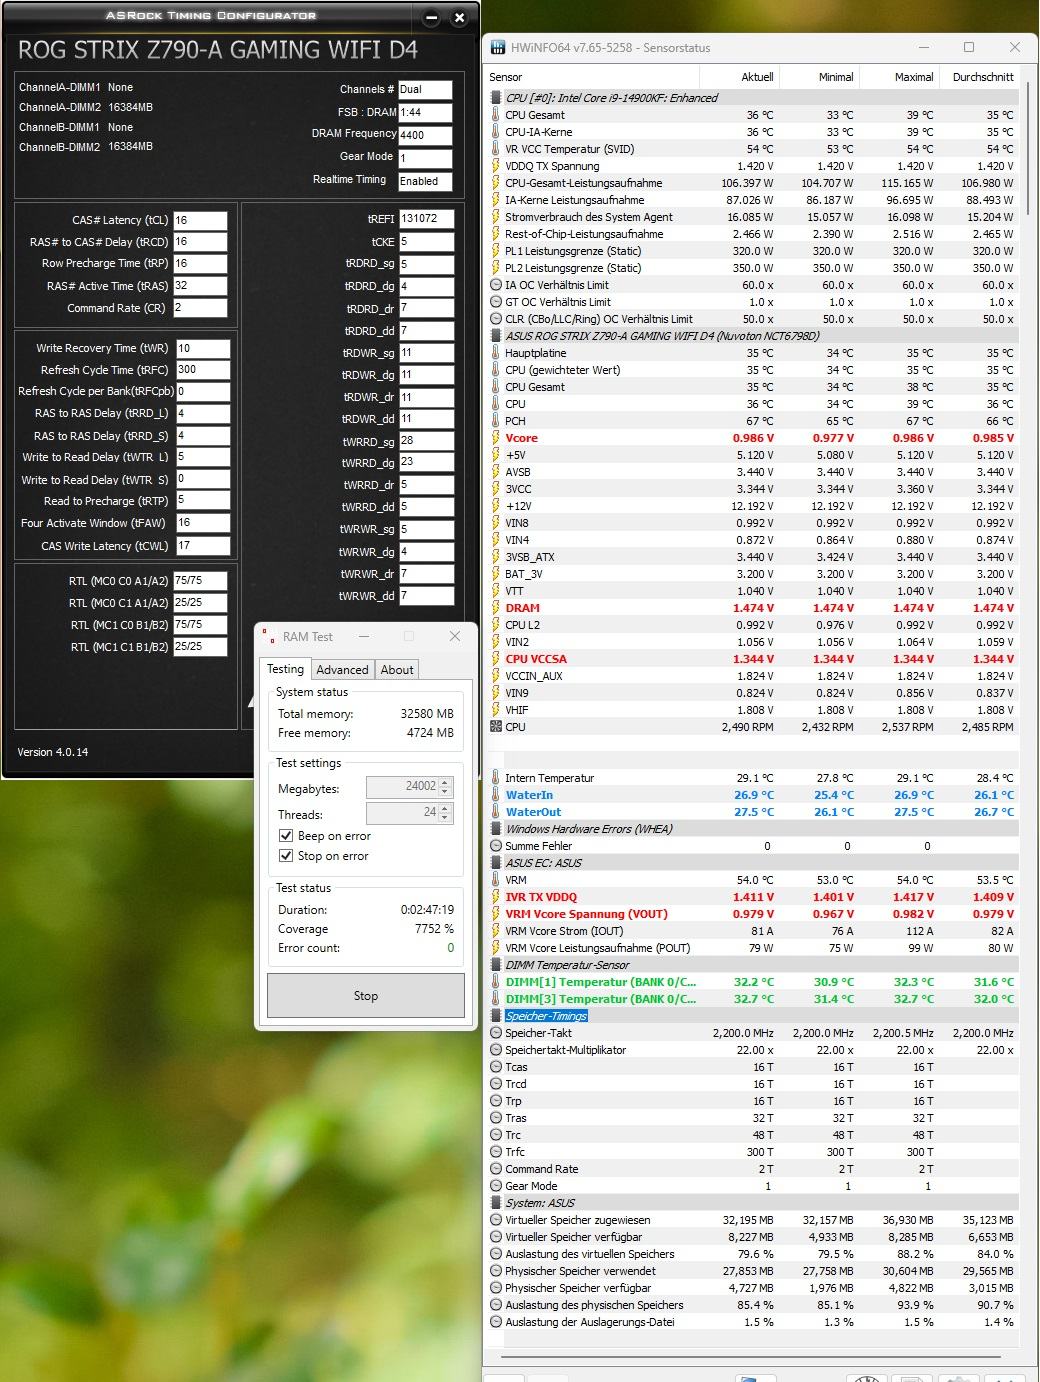
Task: Click the RTL (MC0 C0 A1/A2) field
Action: (x=200, y=580)
